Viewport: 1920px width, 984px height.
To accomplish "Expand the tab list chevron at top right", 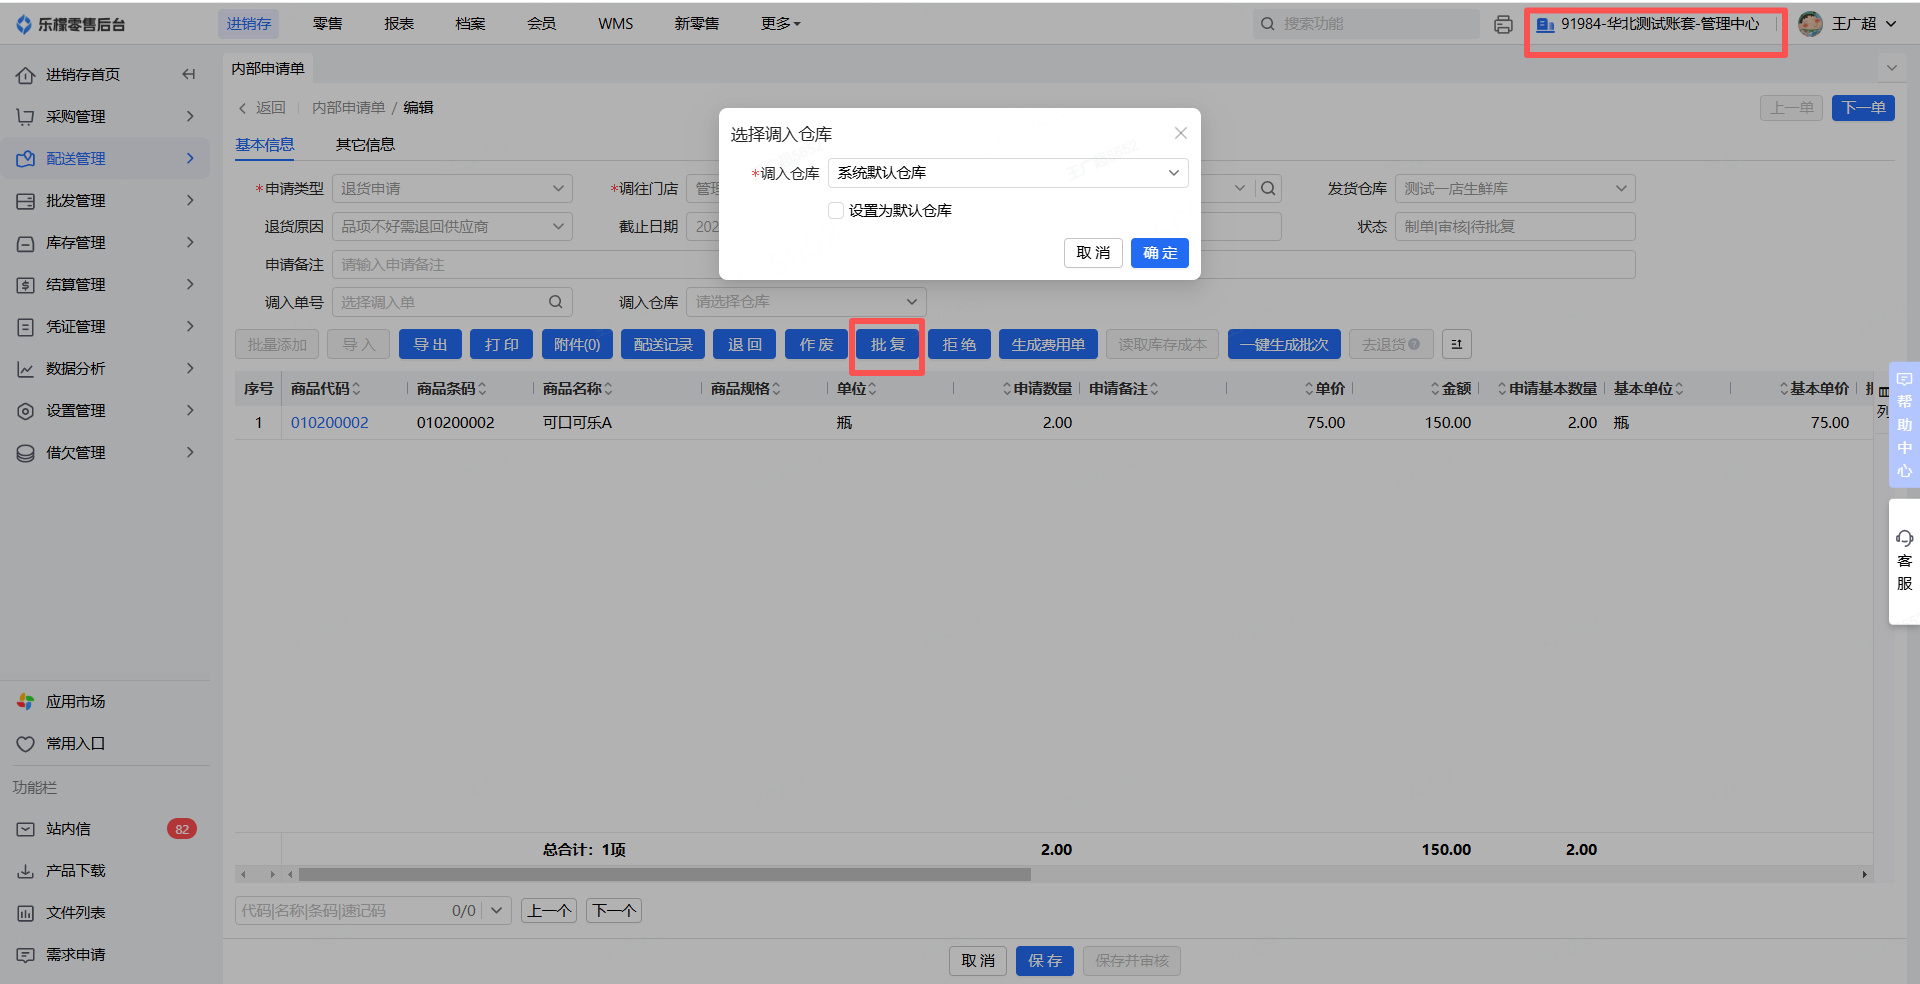I will 1891,68.
